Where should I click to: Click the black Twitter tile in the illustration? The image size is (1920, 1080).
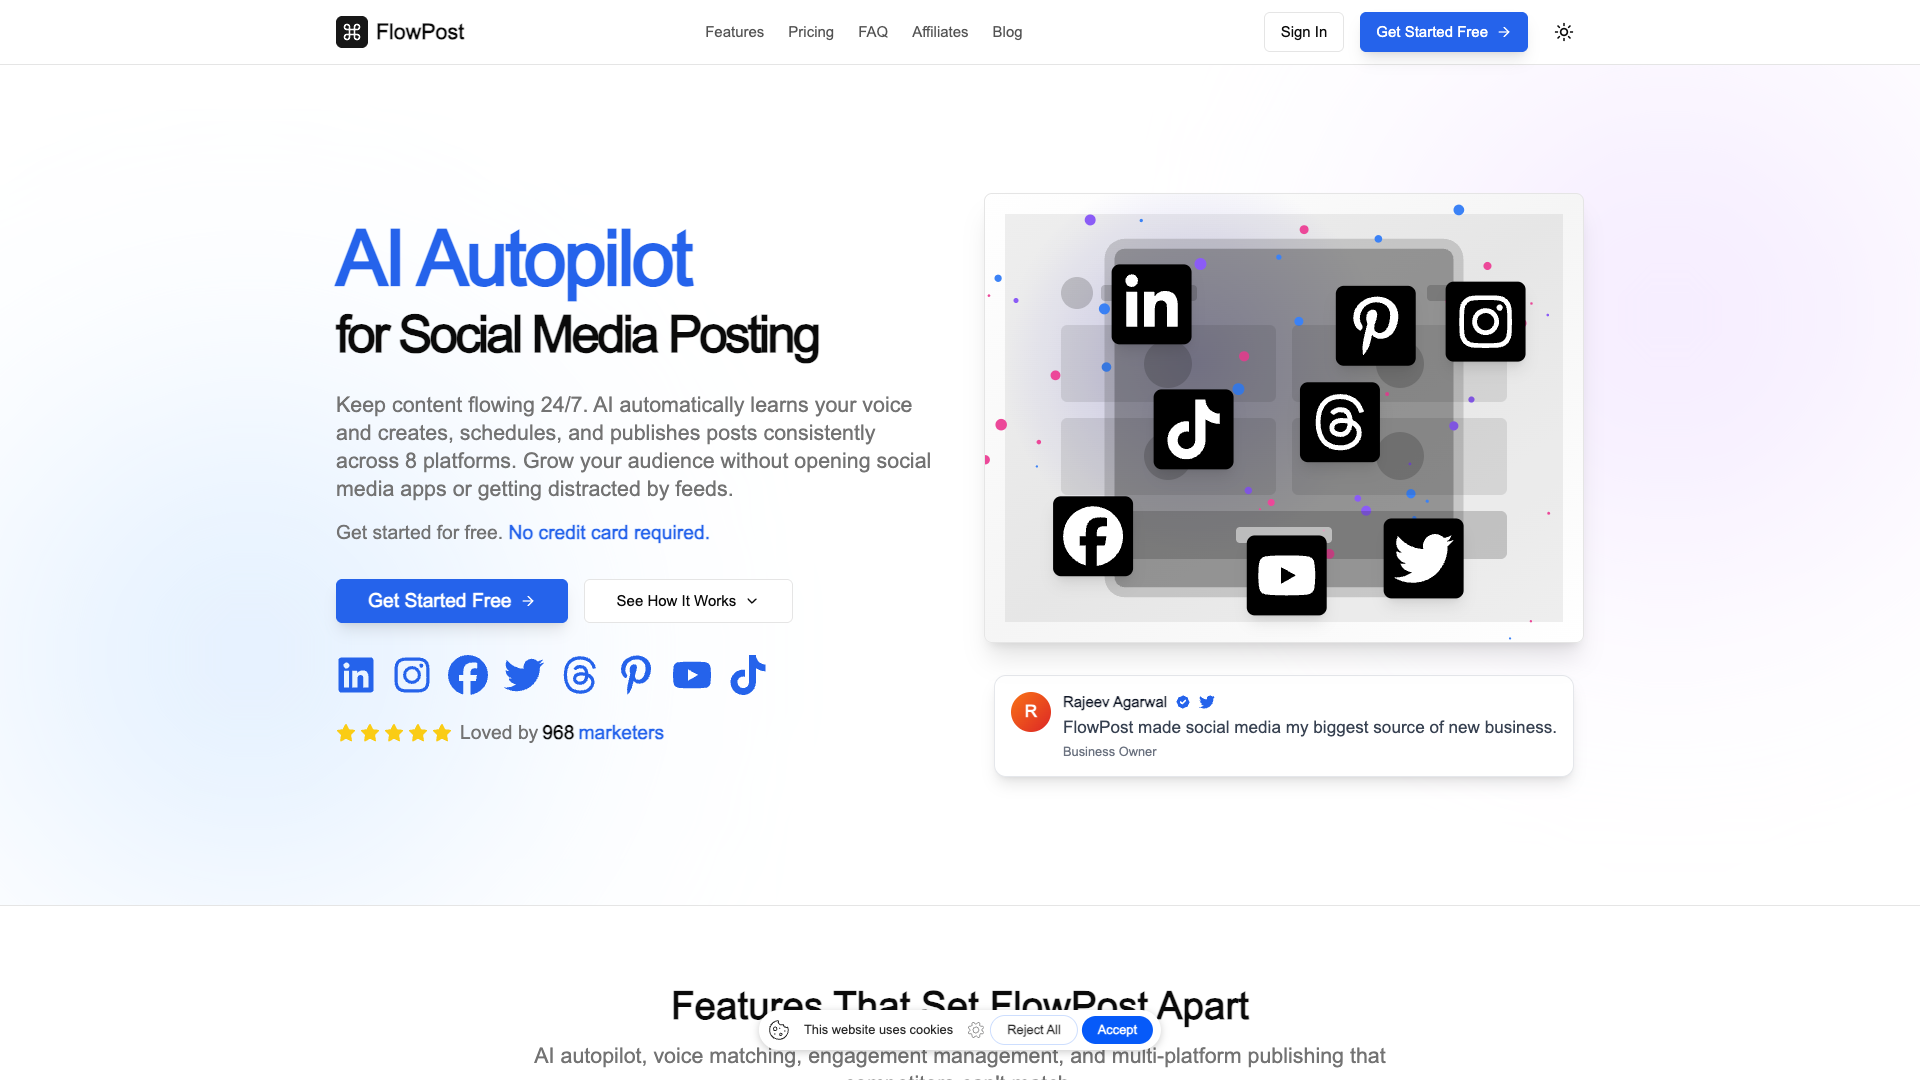[x=1424, y=558]
